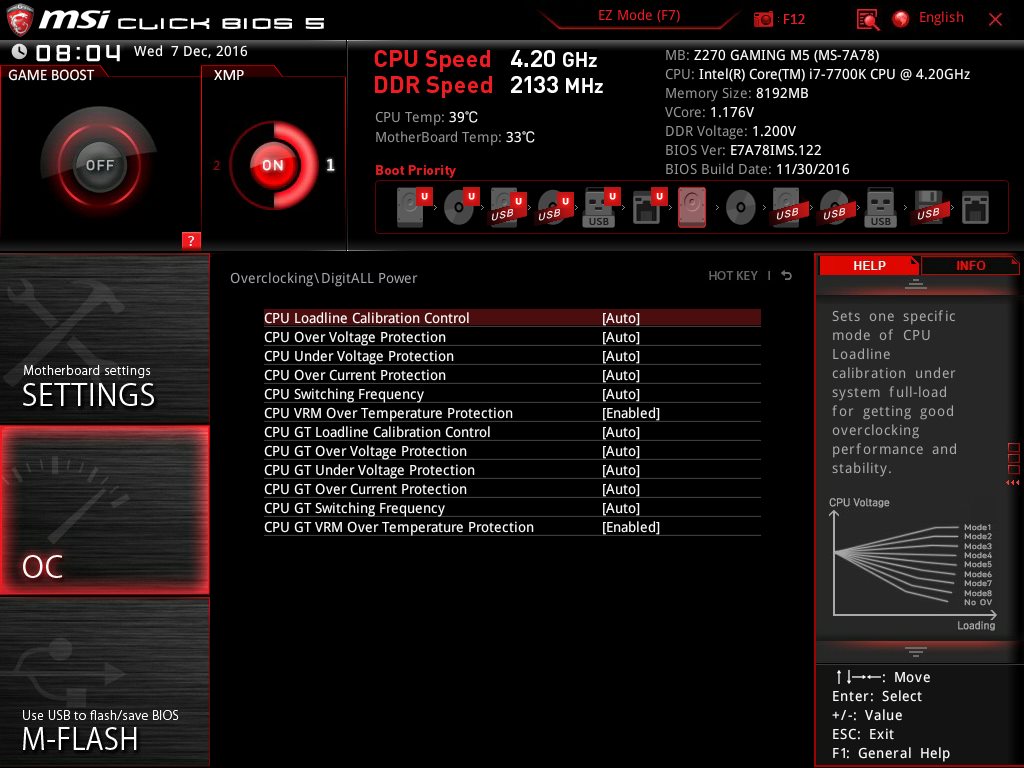Select the highlighted red hard disk boot icon
1024x768 pixels.
(692, 207)
